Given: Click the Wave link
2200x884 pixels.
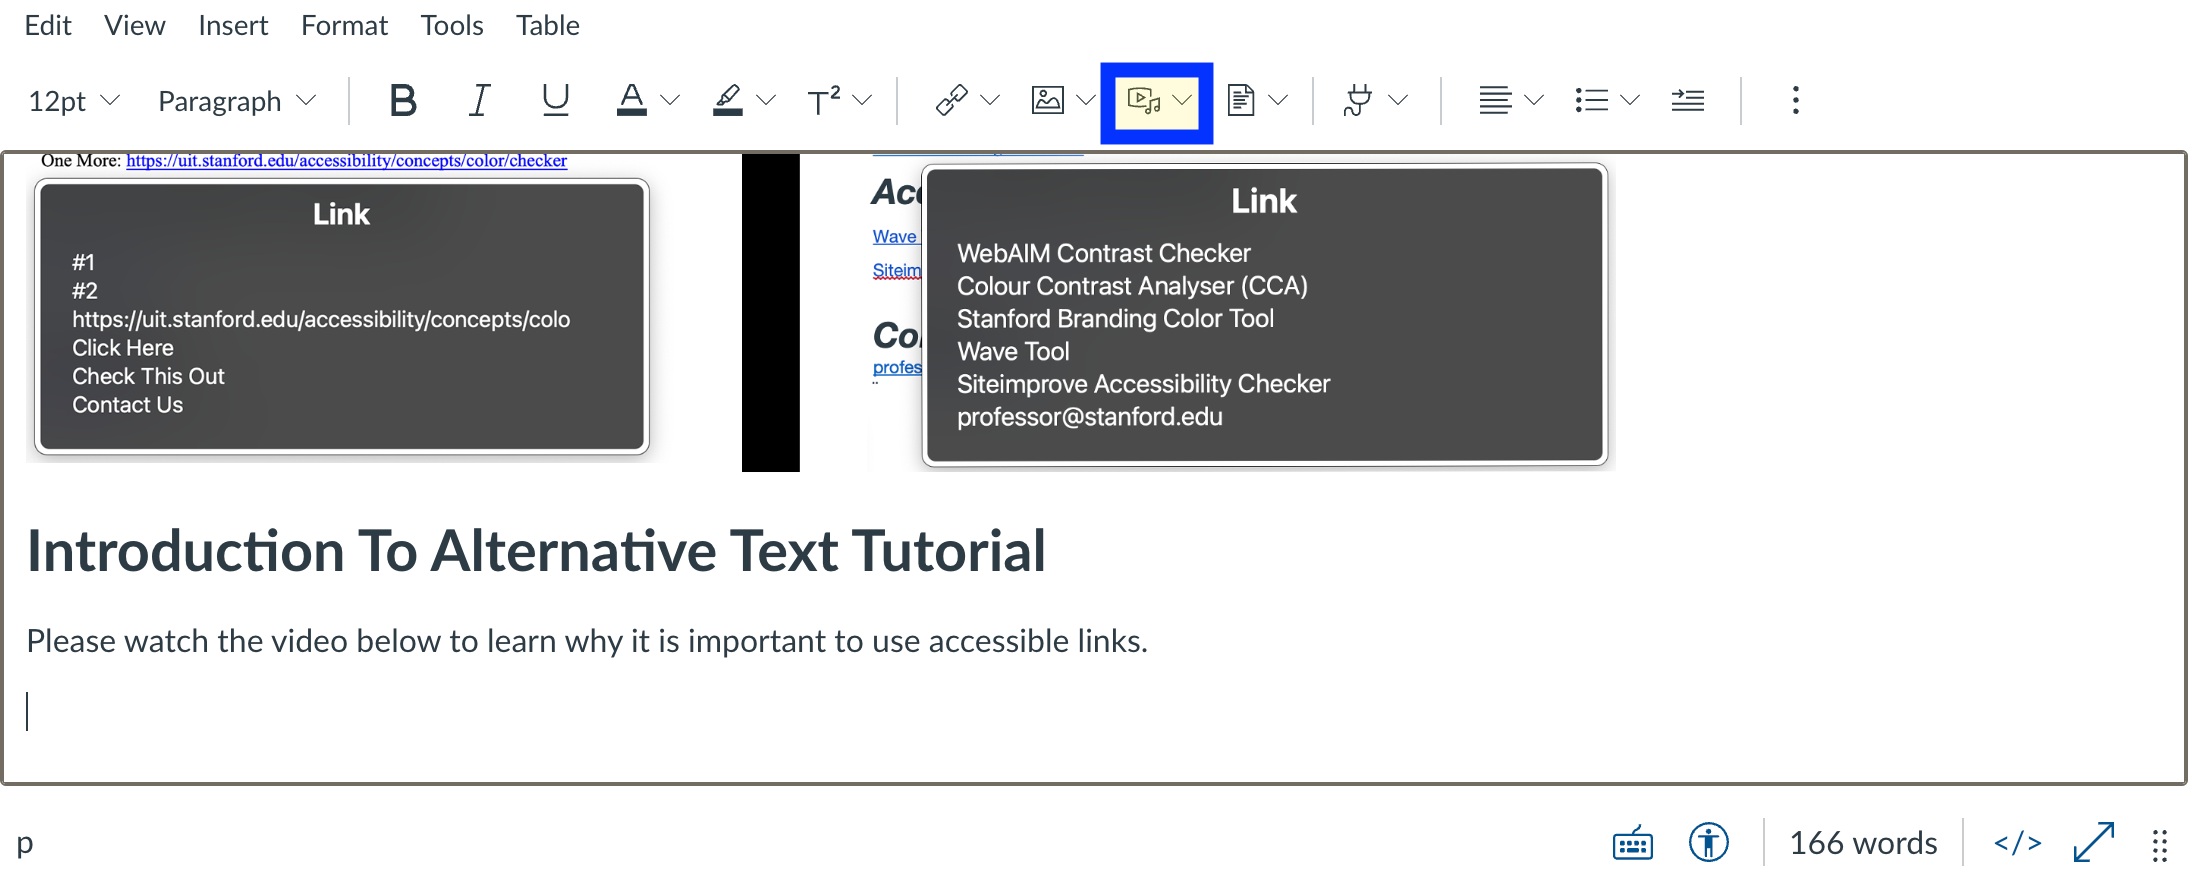Looking at the screenshot, I should (895, 237).
